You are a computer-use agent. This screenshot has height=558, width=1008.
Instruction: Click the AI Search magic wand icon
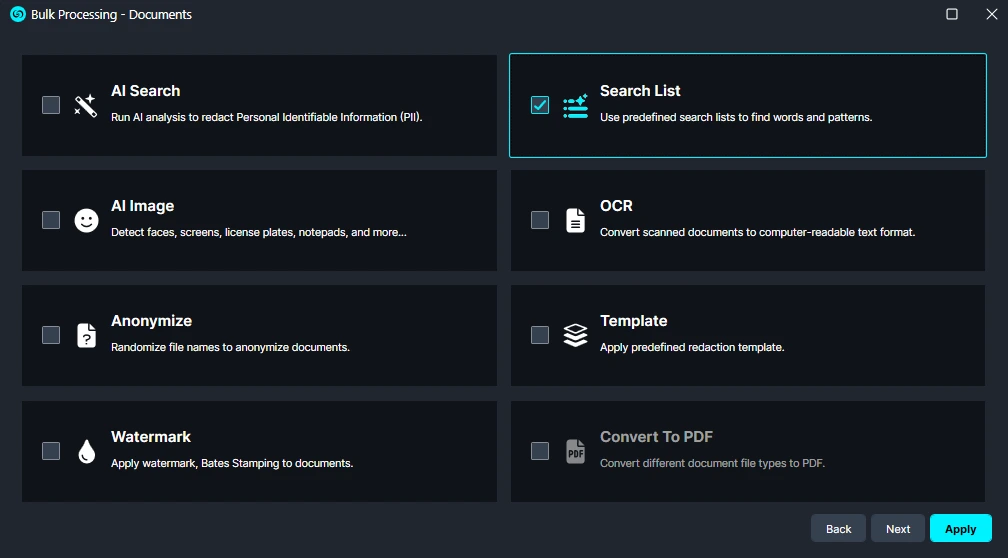click(x=86, y=105)
